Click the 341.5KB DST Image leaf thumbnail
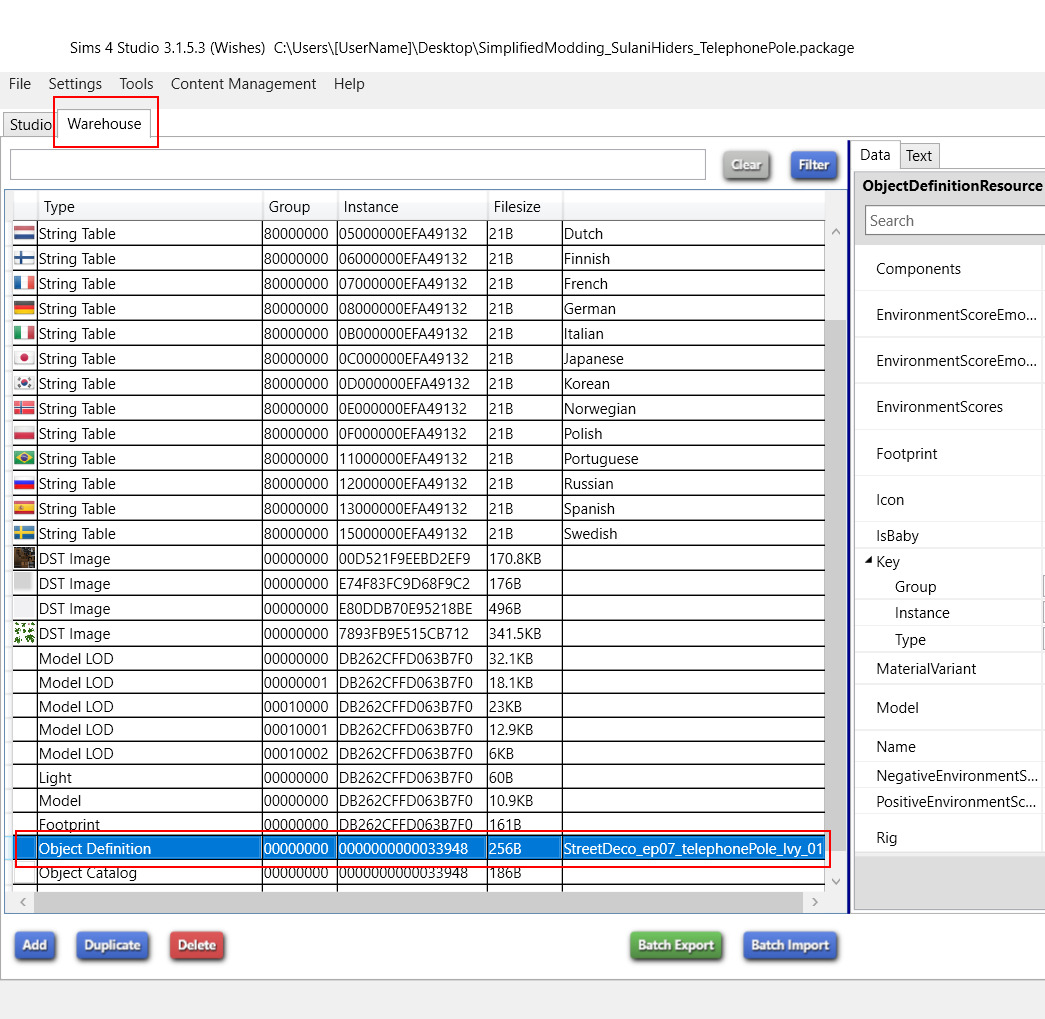 click(24, 633)
